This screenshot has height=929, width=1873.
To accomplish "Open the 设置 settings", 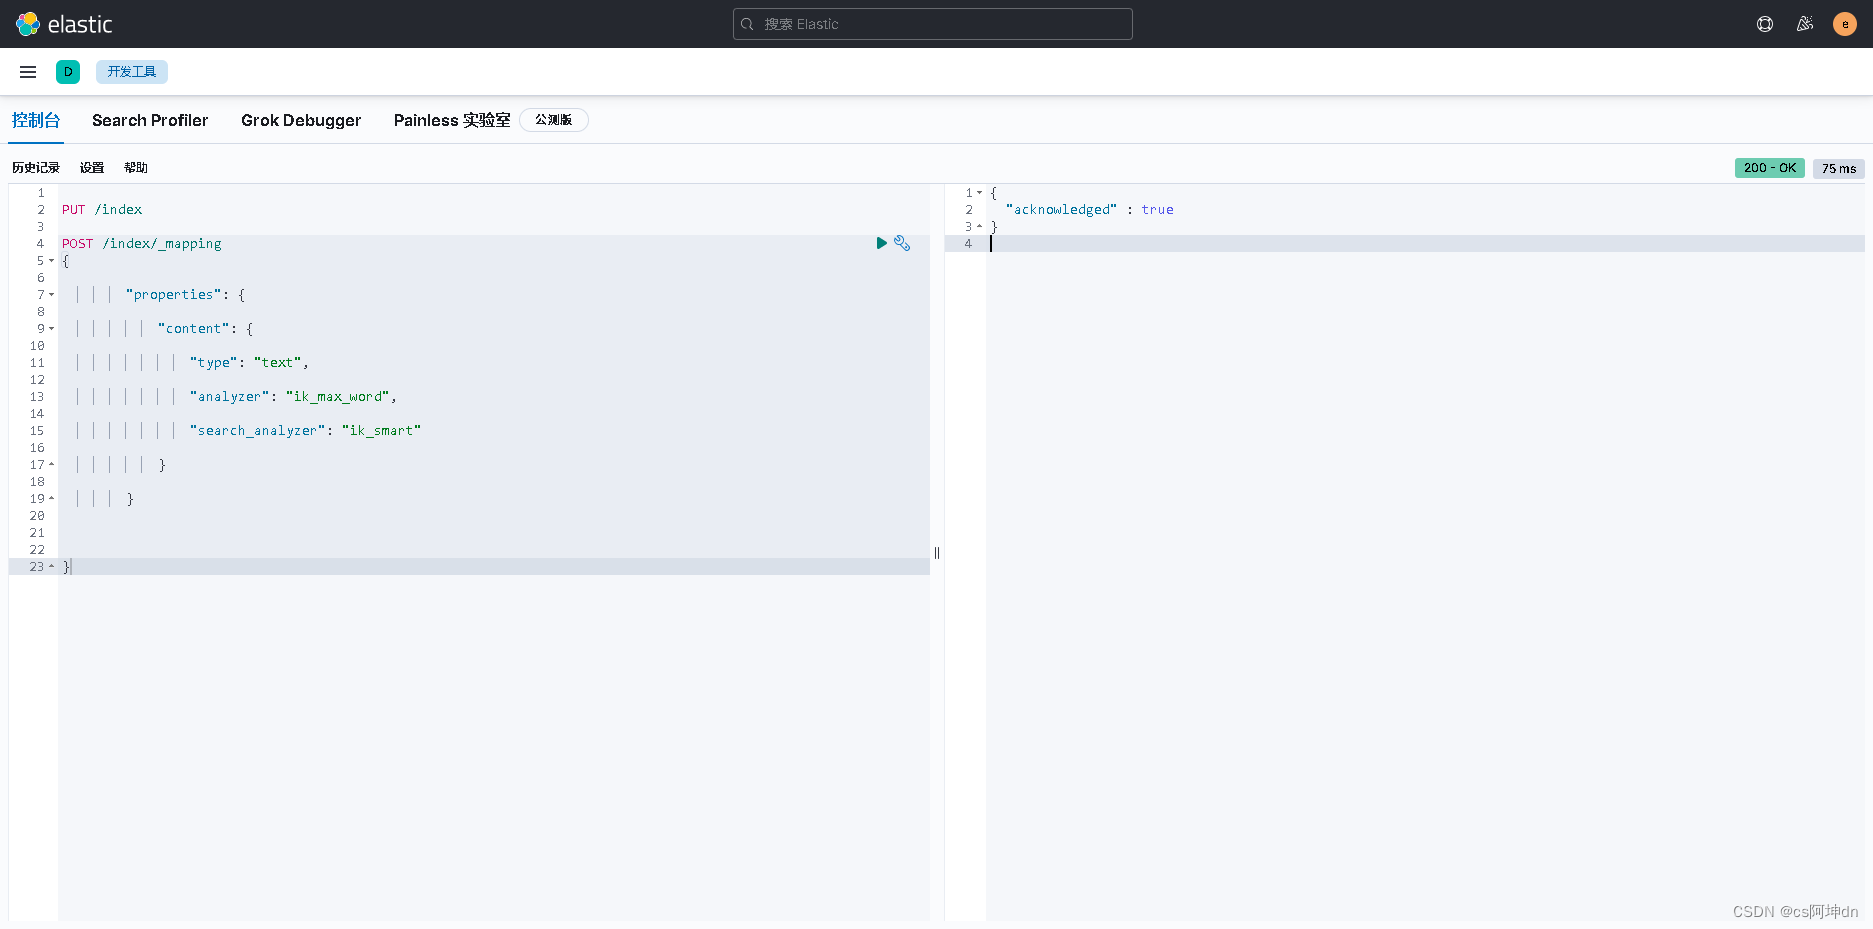I will (x=92, y=168).
